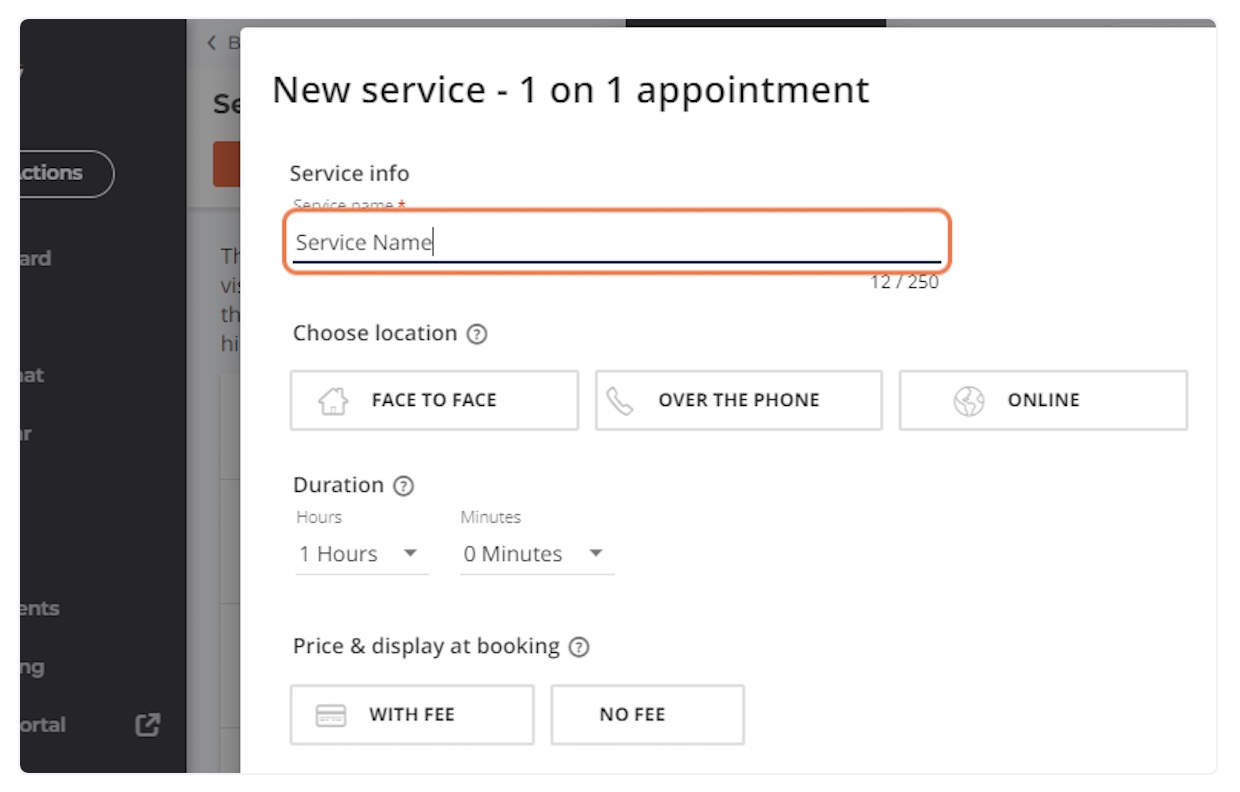Screen dimensions: 1240x792
Task: Select the OVER THE PHONE location option
Action: [x=739, y=400]
